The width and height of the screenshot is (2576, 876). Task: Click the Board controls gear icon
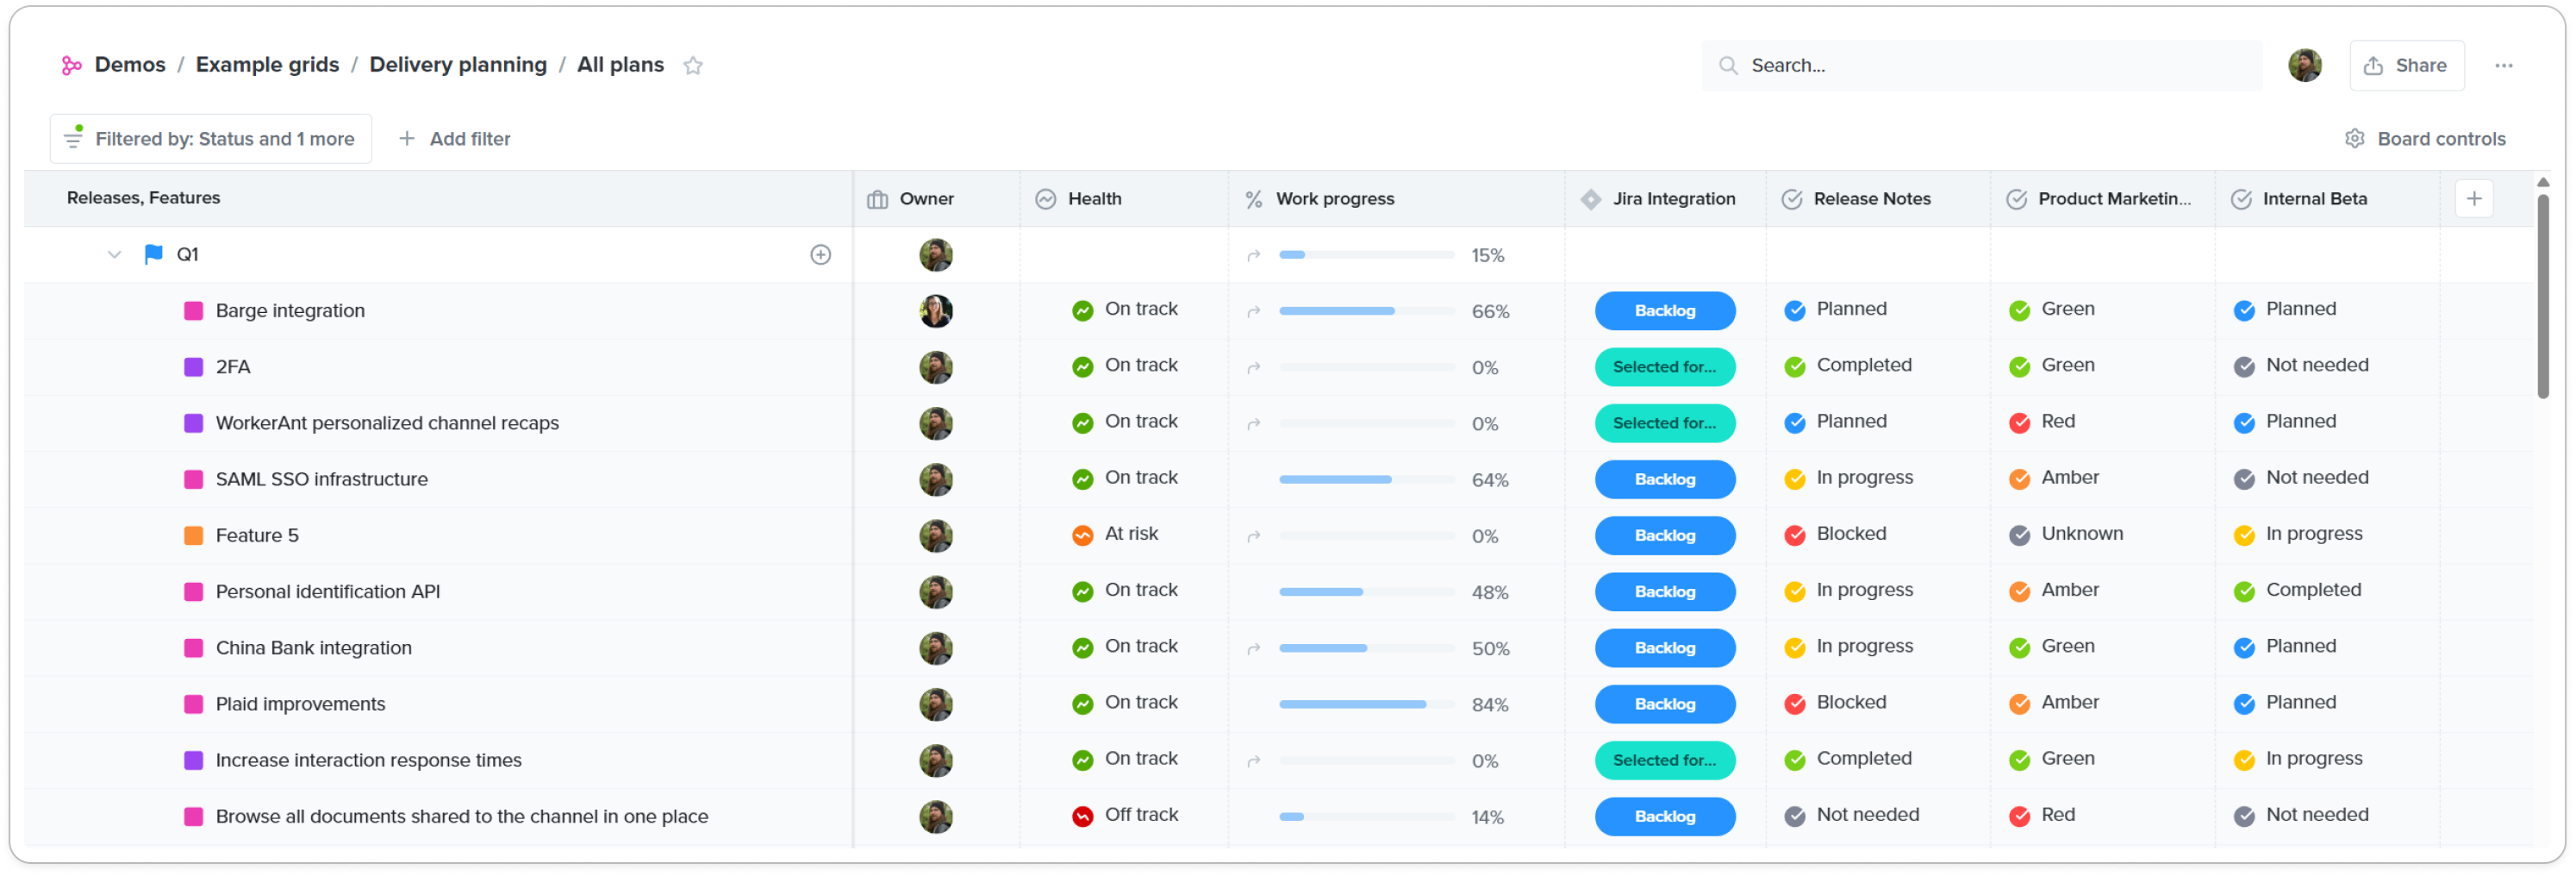pyautogui.click(x=2354, y=138)
